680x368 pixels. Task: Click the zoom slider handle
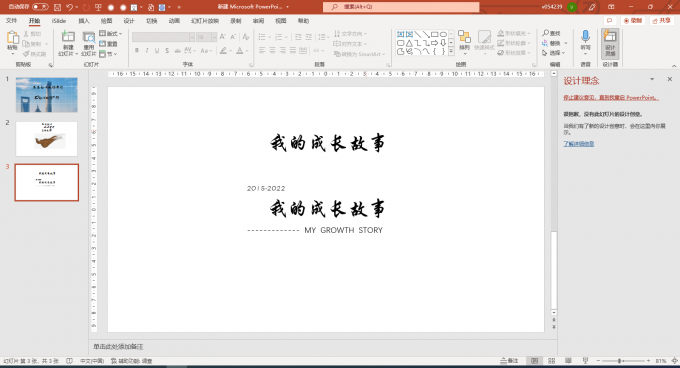620,361
